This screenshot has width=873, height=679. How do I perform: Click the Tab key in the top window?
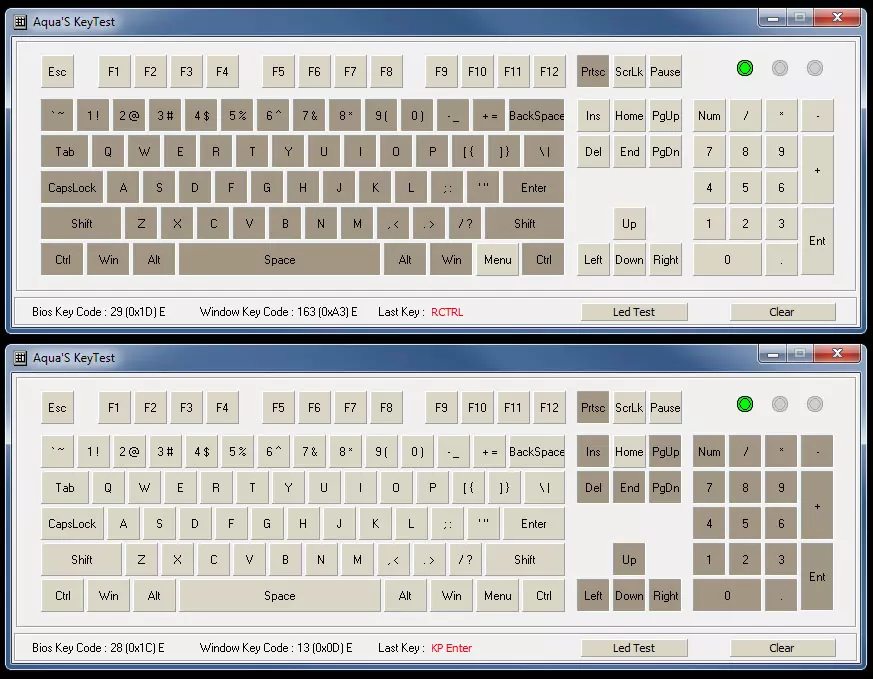tap(64, 151)
